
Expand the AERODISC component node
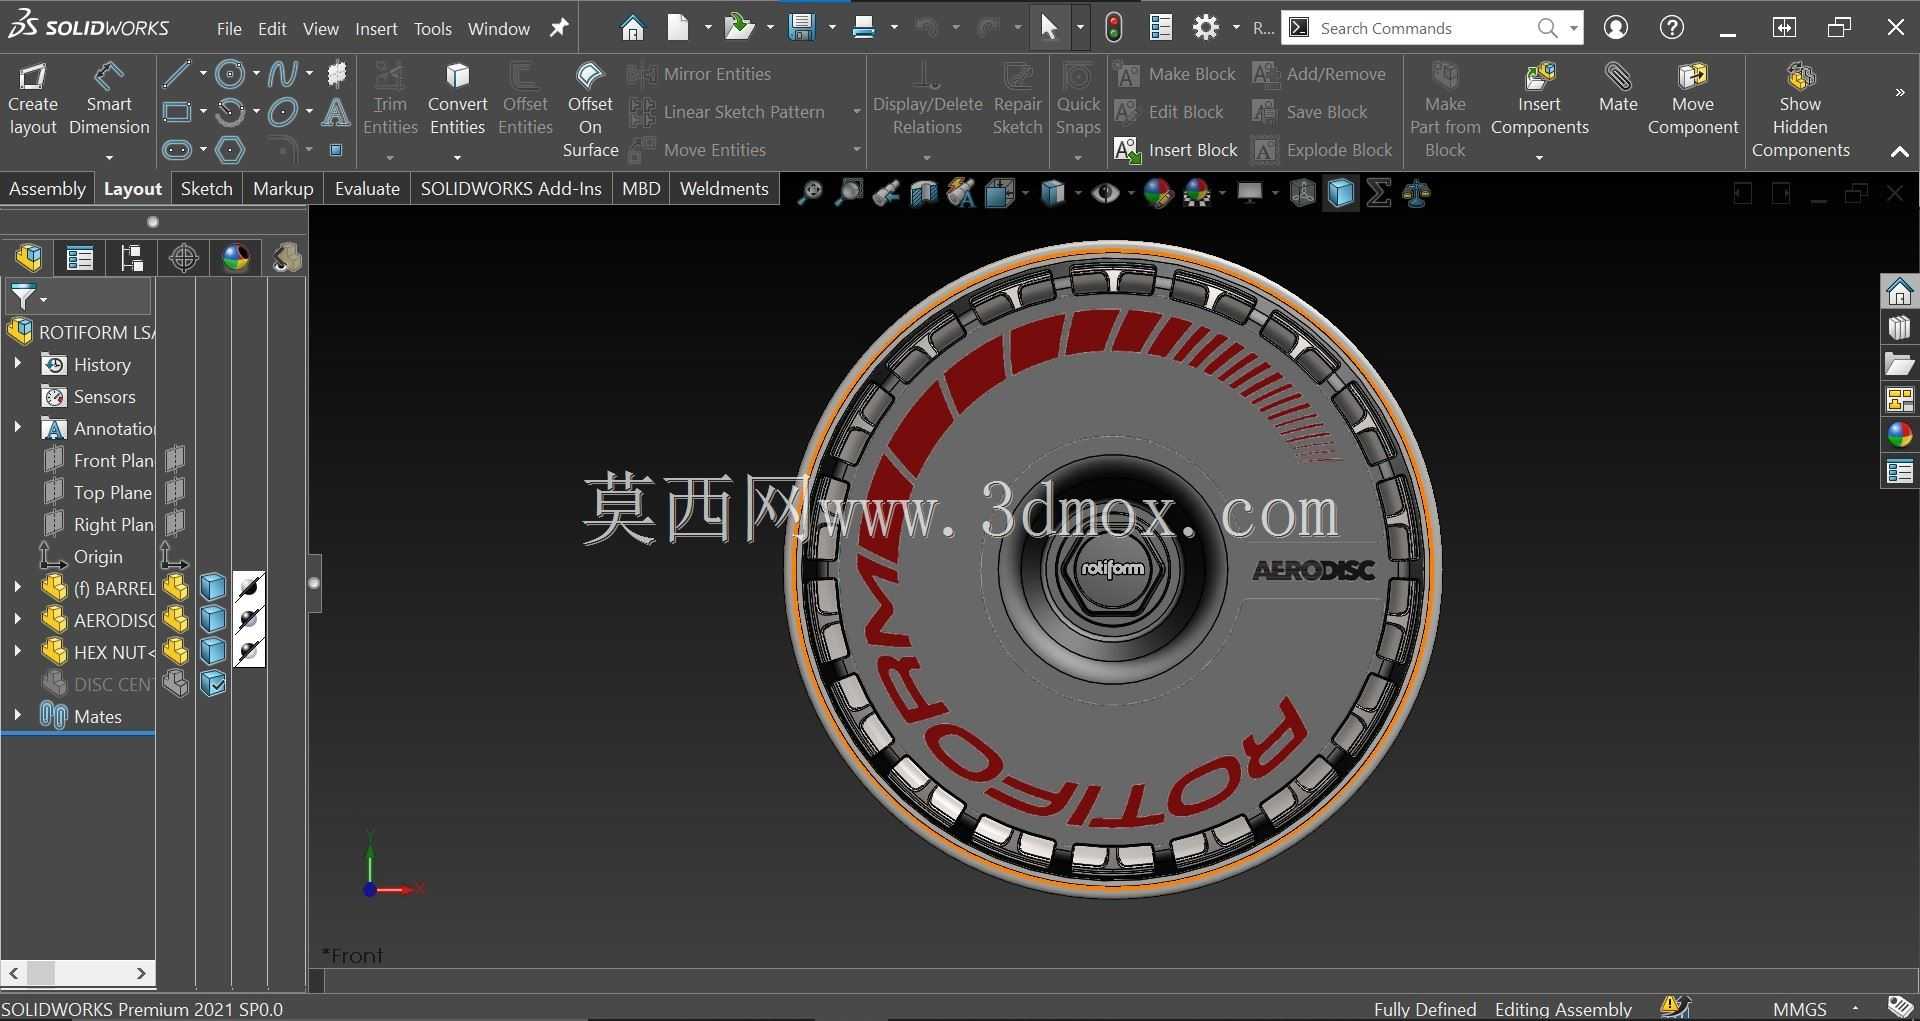(17, 620)
